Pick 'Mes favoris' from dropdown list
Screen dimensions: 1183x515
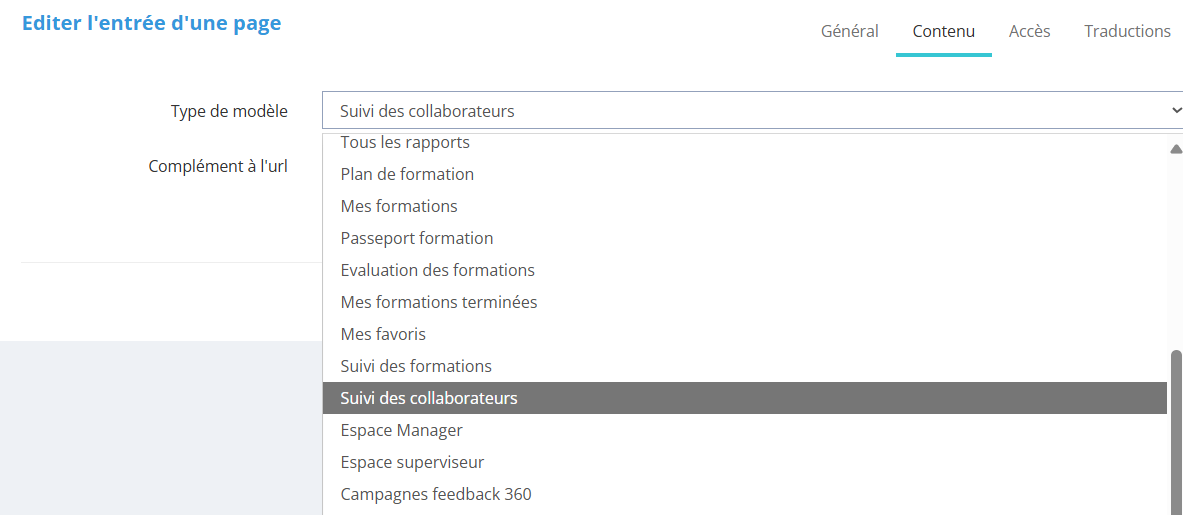point(383,334)
